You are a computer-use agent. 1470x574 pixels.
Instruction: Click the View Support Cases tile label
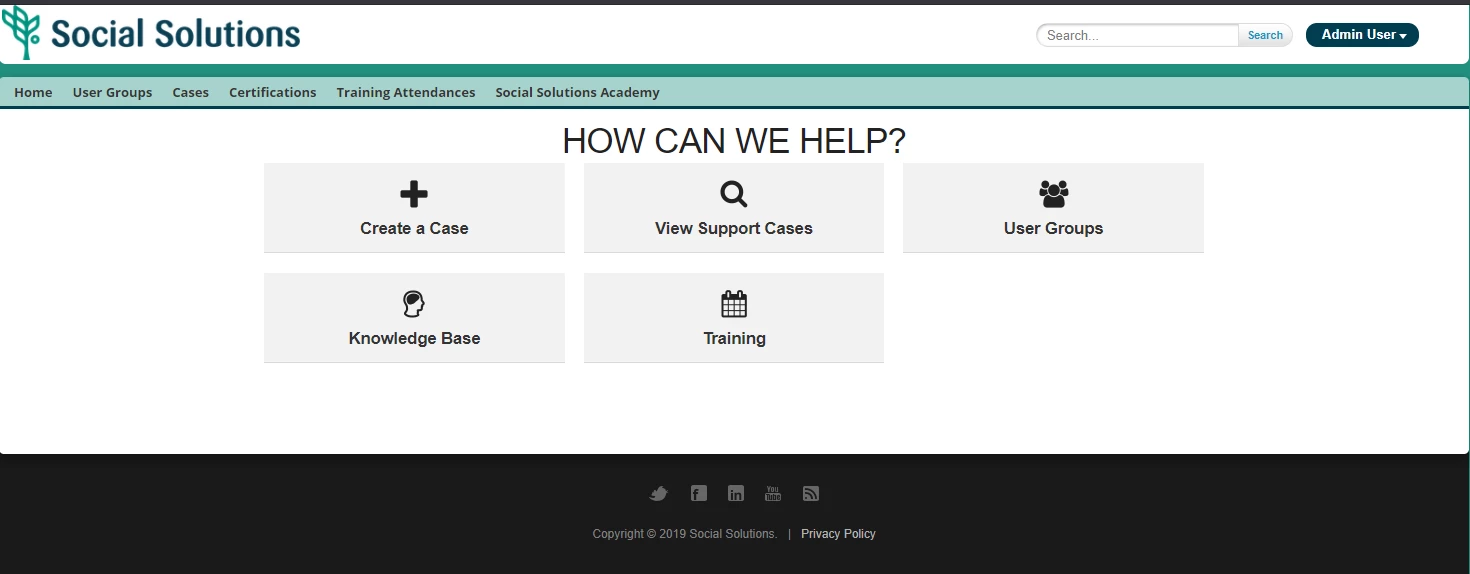[x=734, y=228]
